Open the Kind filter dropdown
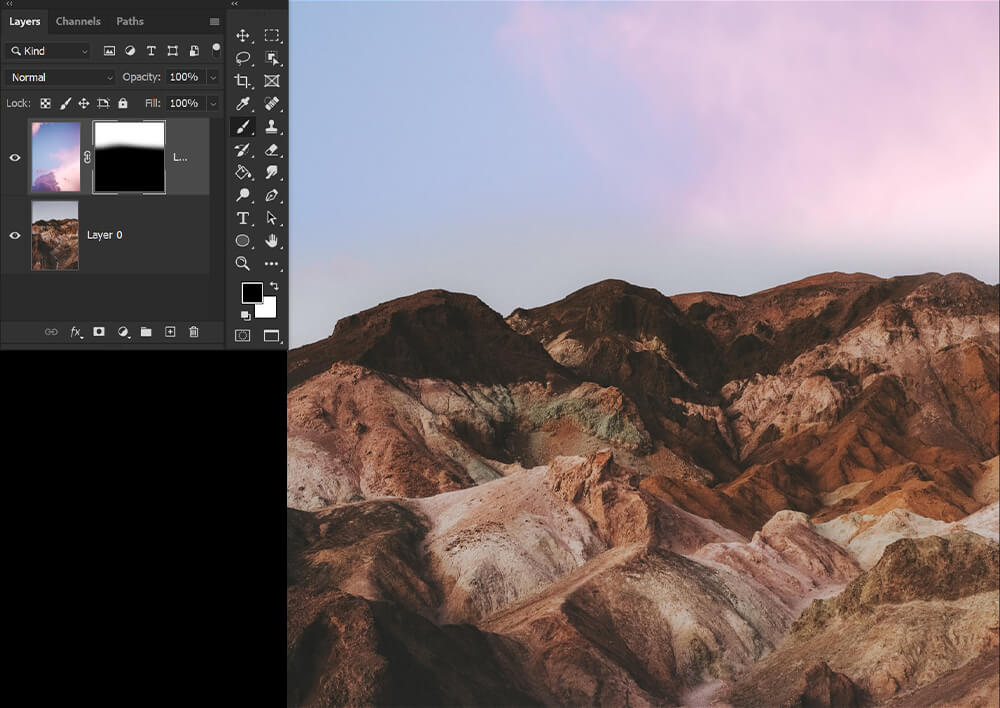 [x=48, y=51]
